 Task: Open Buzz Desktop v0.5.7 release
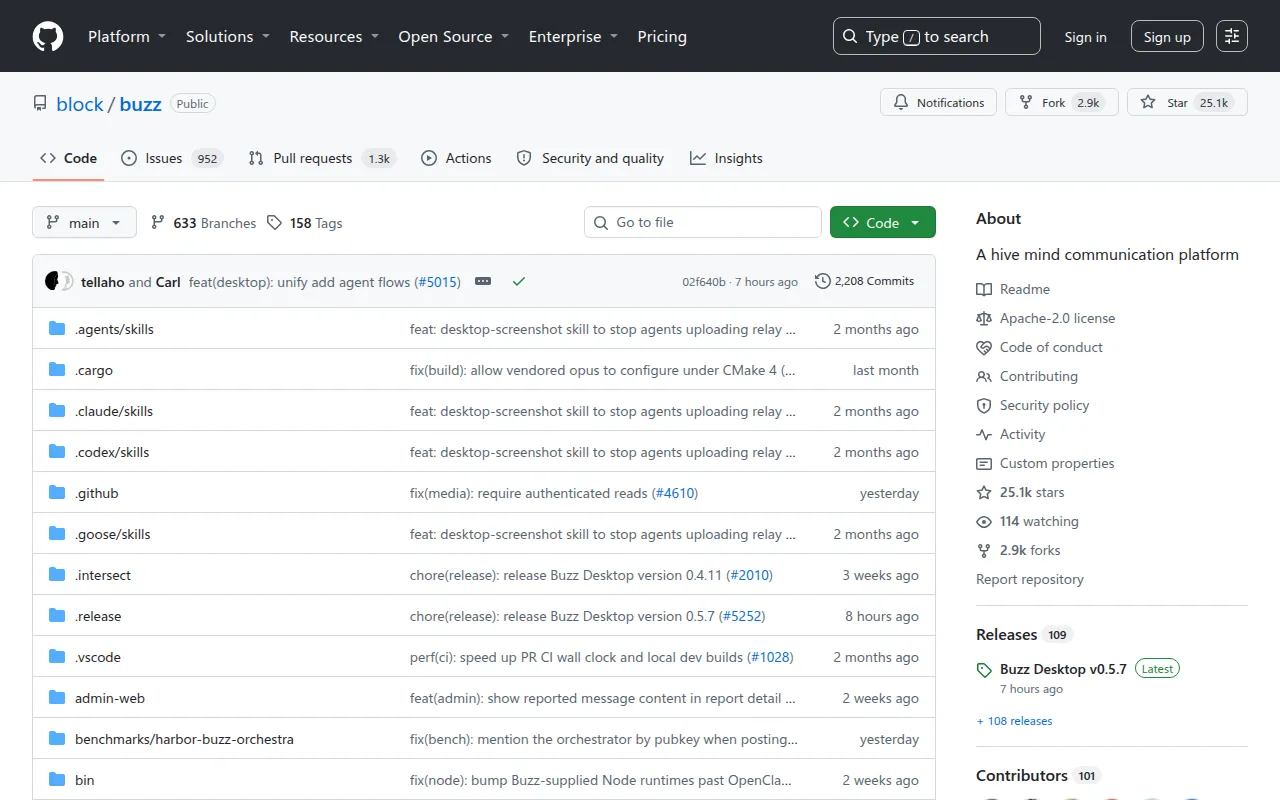click(1063, 669)
